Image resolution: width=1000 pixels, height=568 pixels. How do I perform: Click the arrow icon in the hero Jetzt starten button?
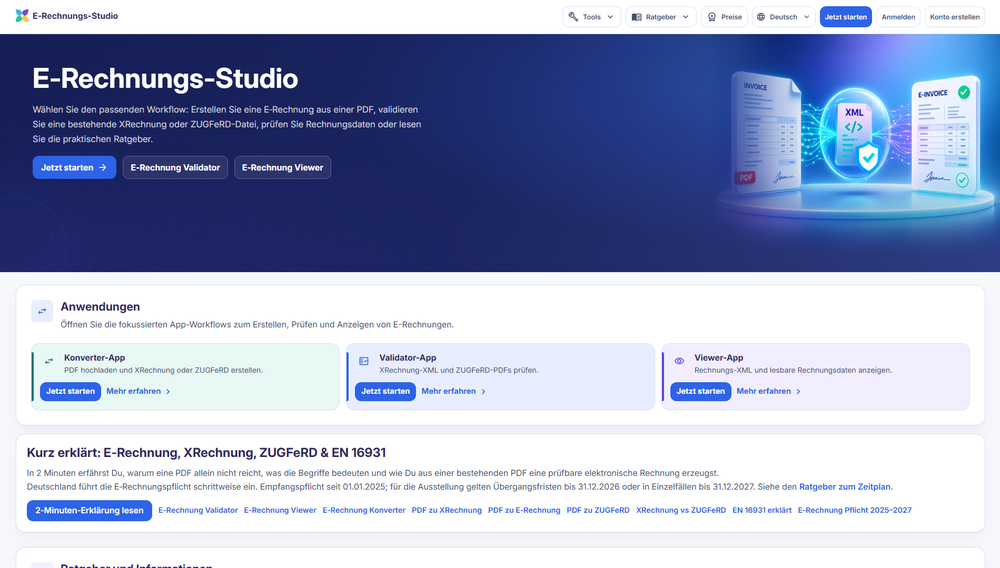103,168
